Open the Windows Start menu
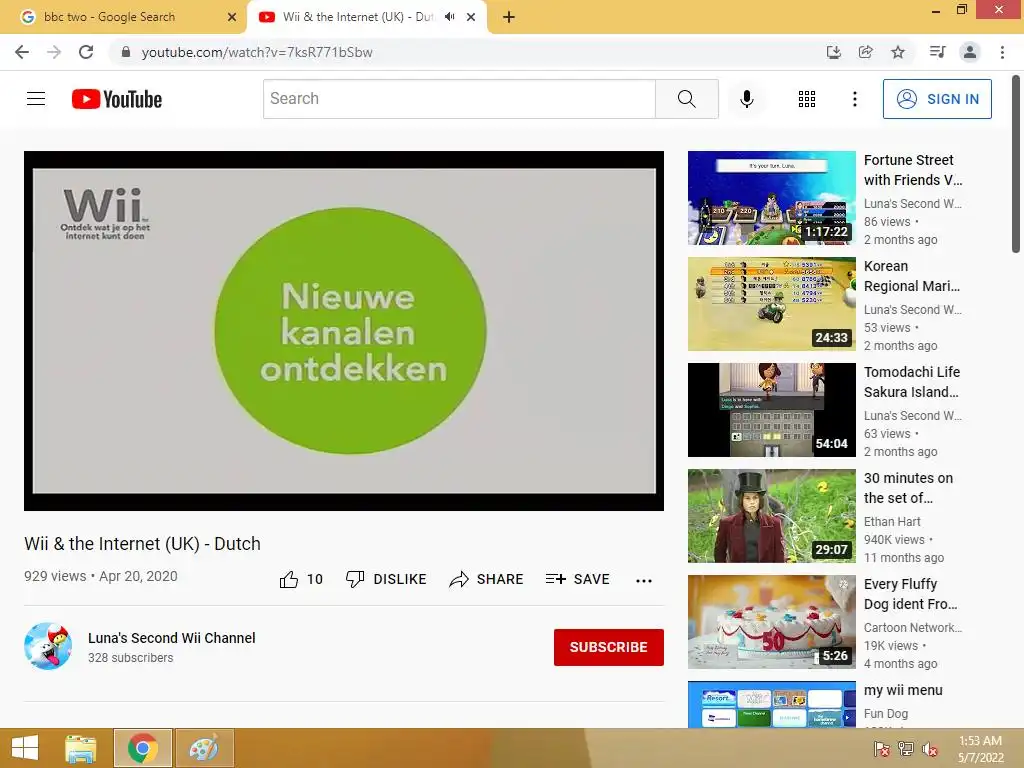Screen dimensions: 1024x768 pyautogui.click(x=25, y=748)
